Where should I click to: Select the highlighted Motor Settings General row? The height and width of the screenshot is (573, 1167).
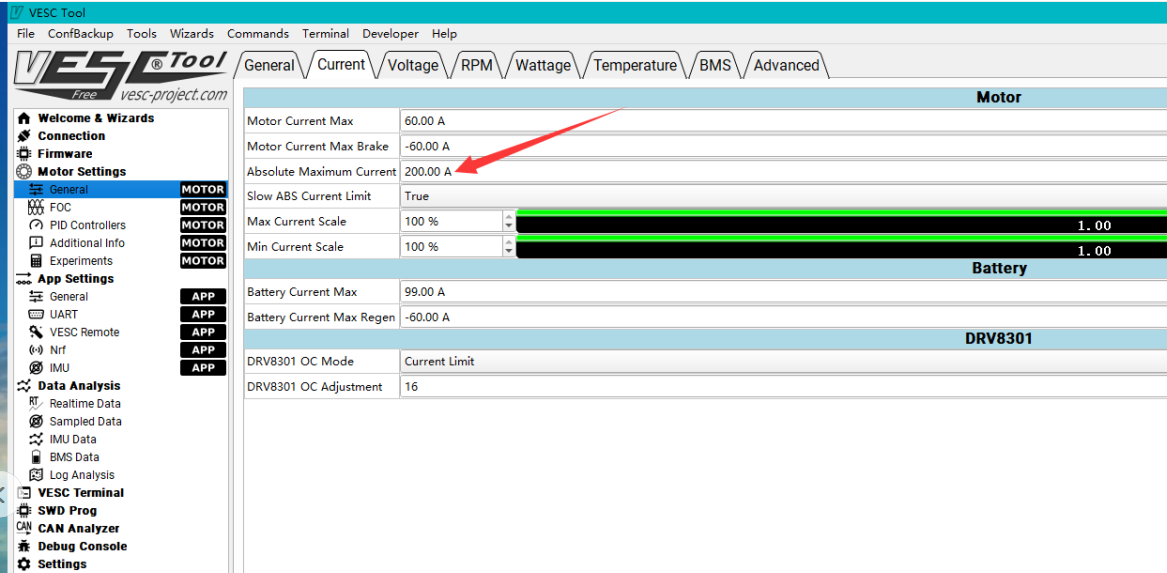tap(121, 190)
